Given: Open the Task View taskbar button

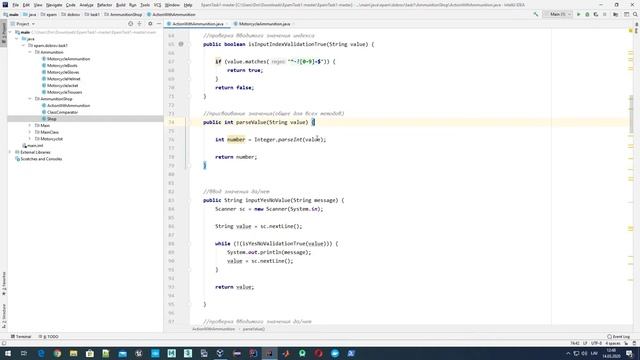Looking at the screenshot, I should click(x=24, y=353).
